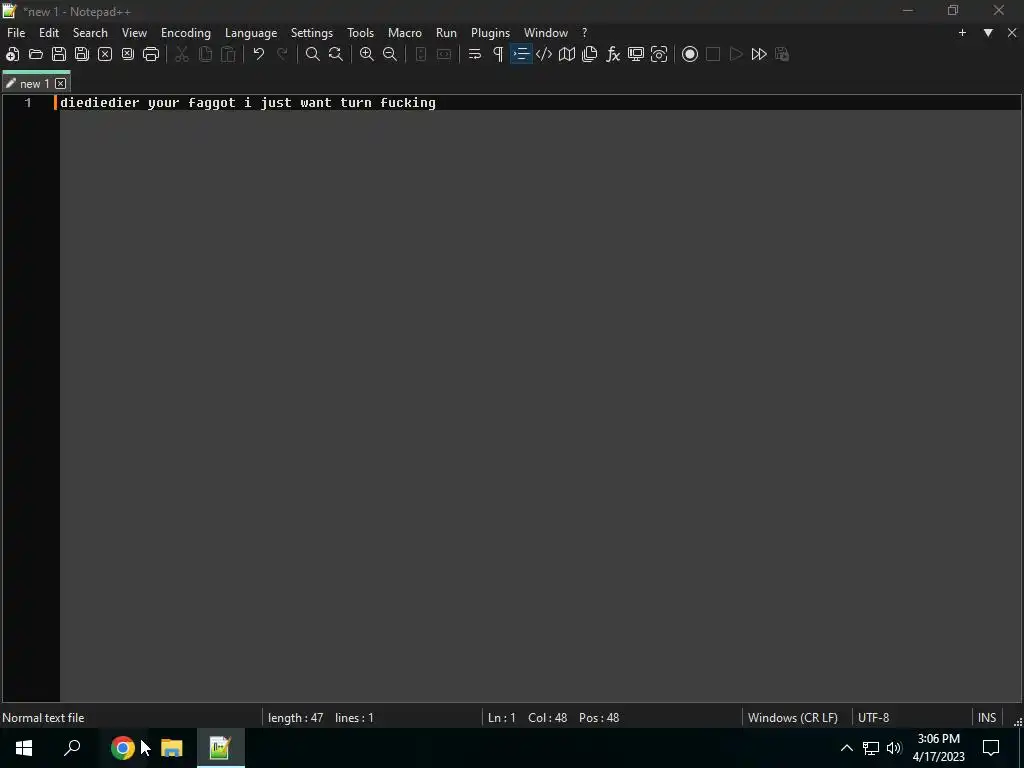Open Find with the magnifier icon

[x=313, y=54]
